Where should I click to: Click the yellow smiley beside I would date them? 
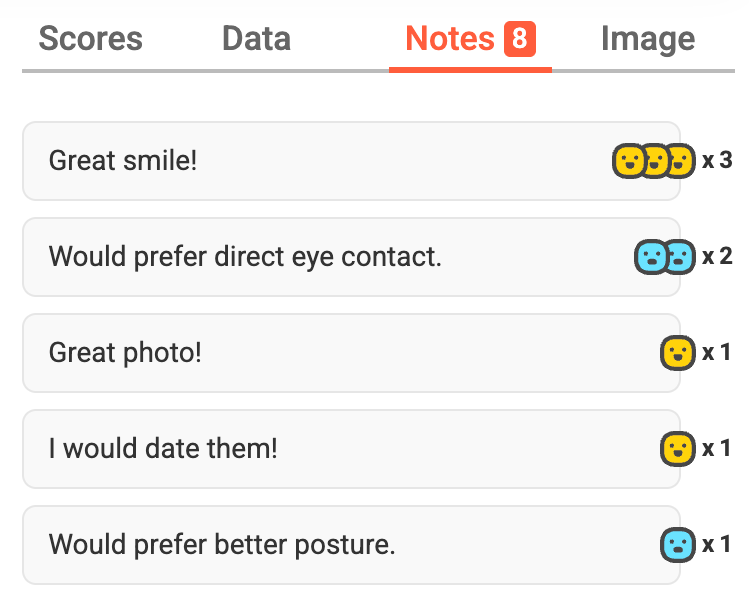pos(678,449)
